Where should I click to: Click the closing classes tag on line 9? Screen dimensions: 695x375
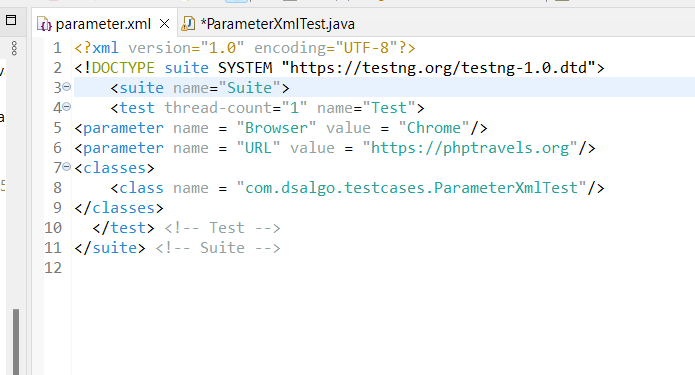[119, 208]
